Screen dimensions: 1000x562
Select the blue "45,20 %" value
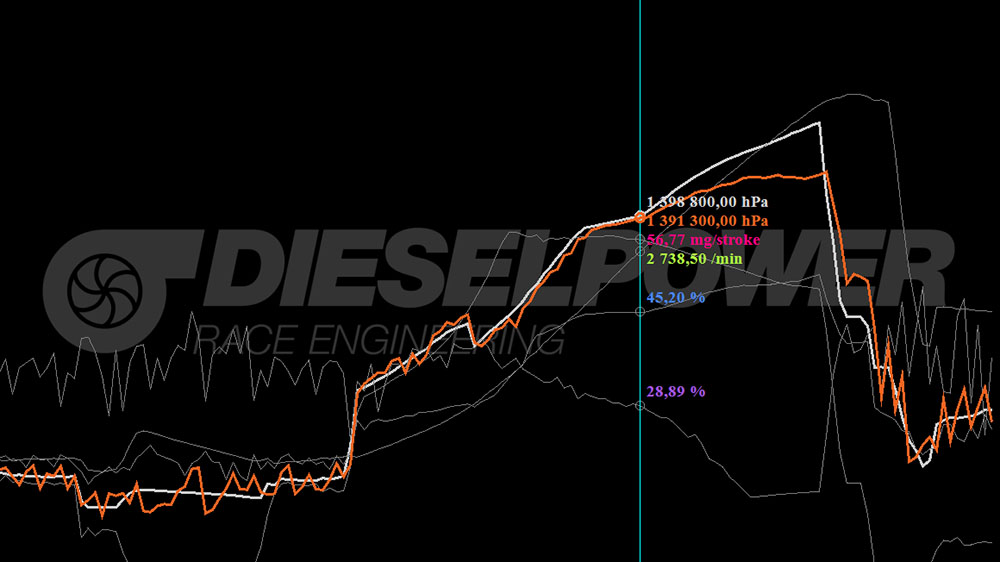676,297
